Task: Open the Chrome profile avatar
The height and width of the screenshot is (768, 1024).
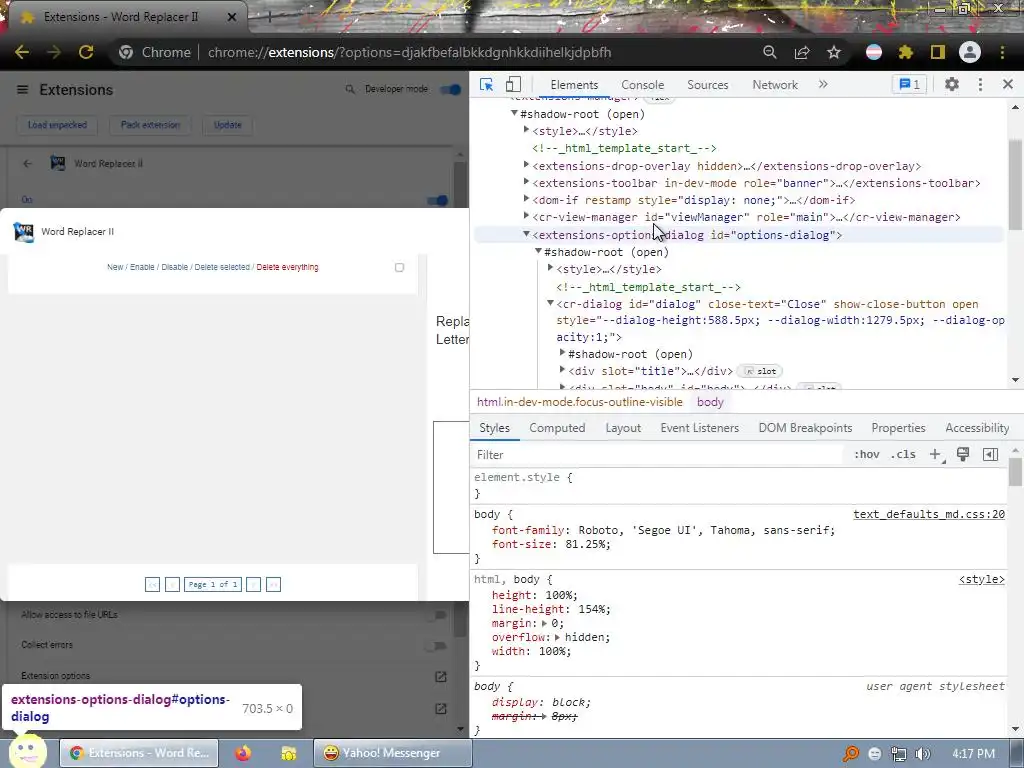Action: pos(970,52)
